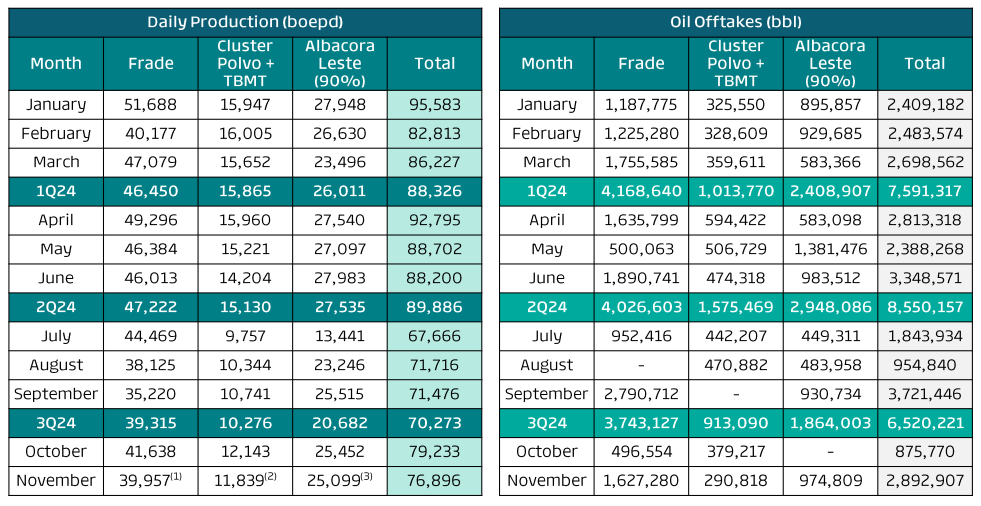Image resolution: width=981 pixels, height=506 pixels.
Task: Select the Cluster Polvo + TBMT header in Oil Offtakes
Action: (735, 63)
